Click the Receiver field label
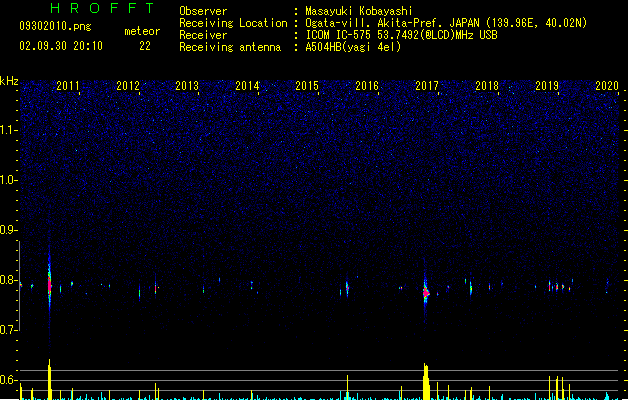The width and height of the screenshot is (629, 400). pyautogui.click(x=203, y=35)
